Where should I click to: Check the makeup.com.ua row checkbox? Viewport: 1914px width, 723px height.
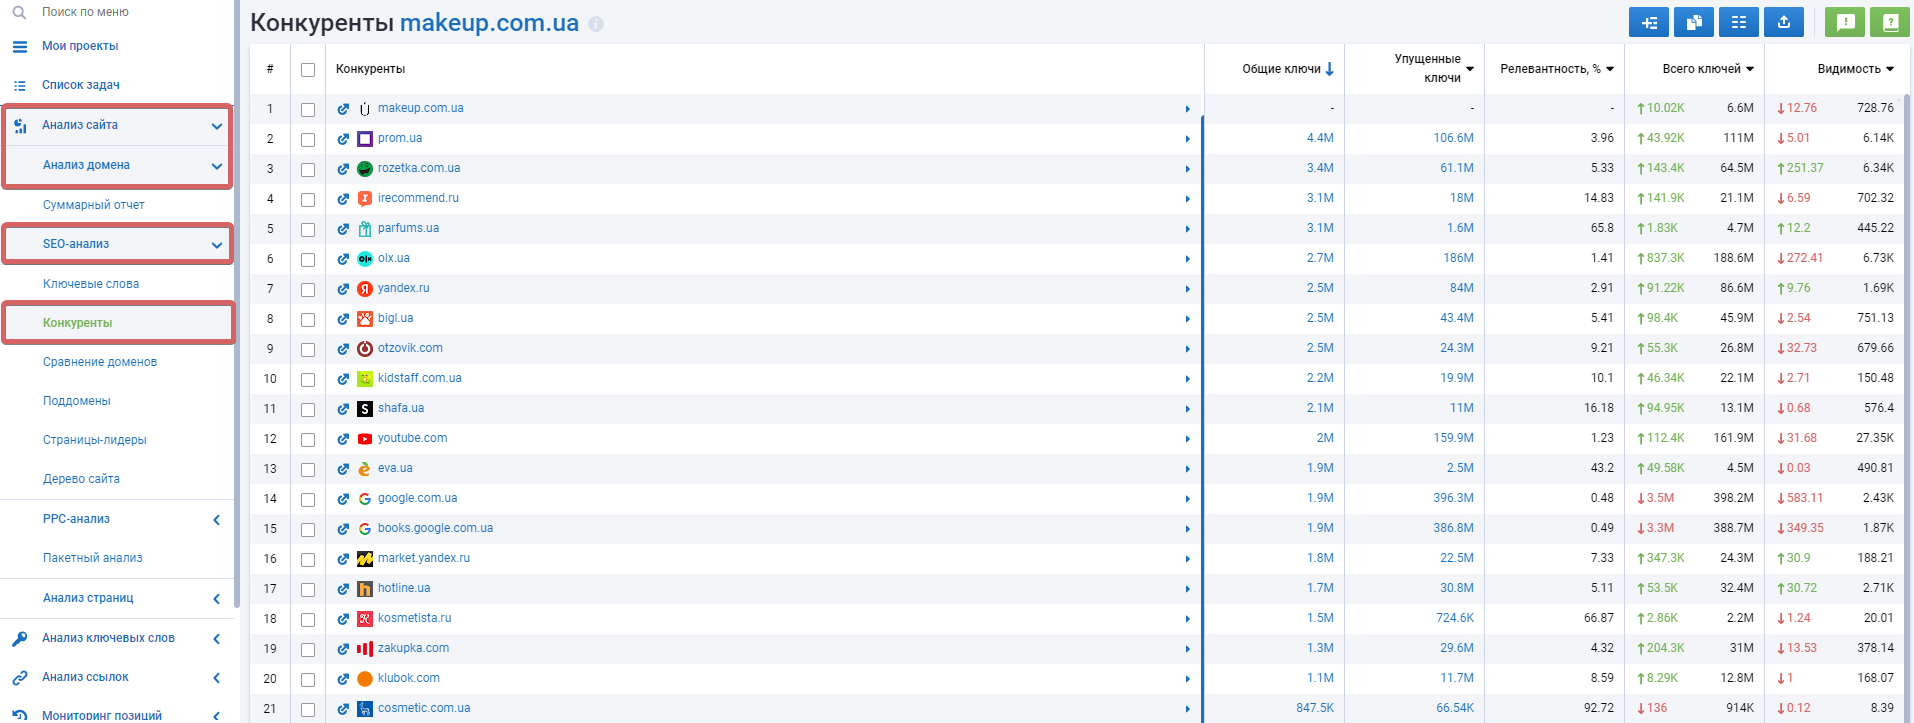308,110
